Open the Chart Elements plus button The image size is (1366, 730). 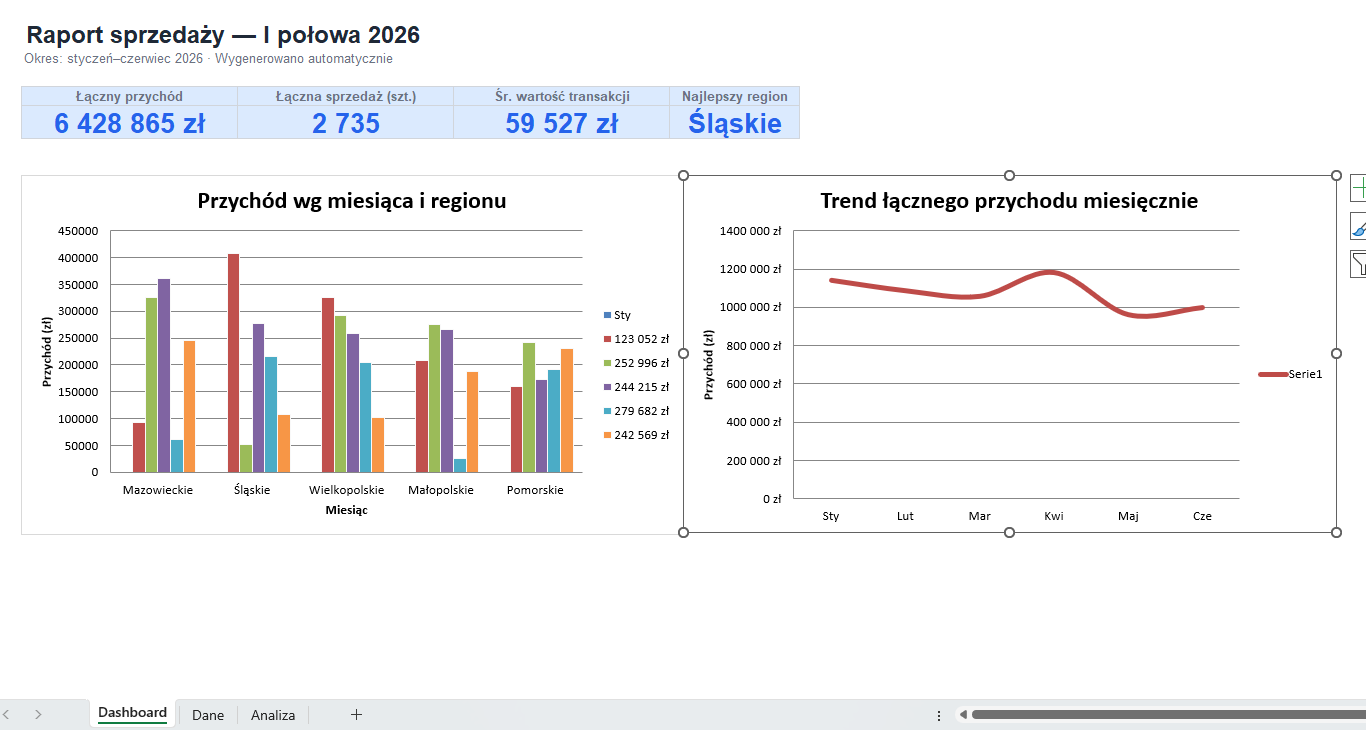pyautogui.click(x=1359, y=187)
